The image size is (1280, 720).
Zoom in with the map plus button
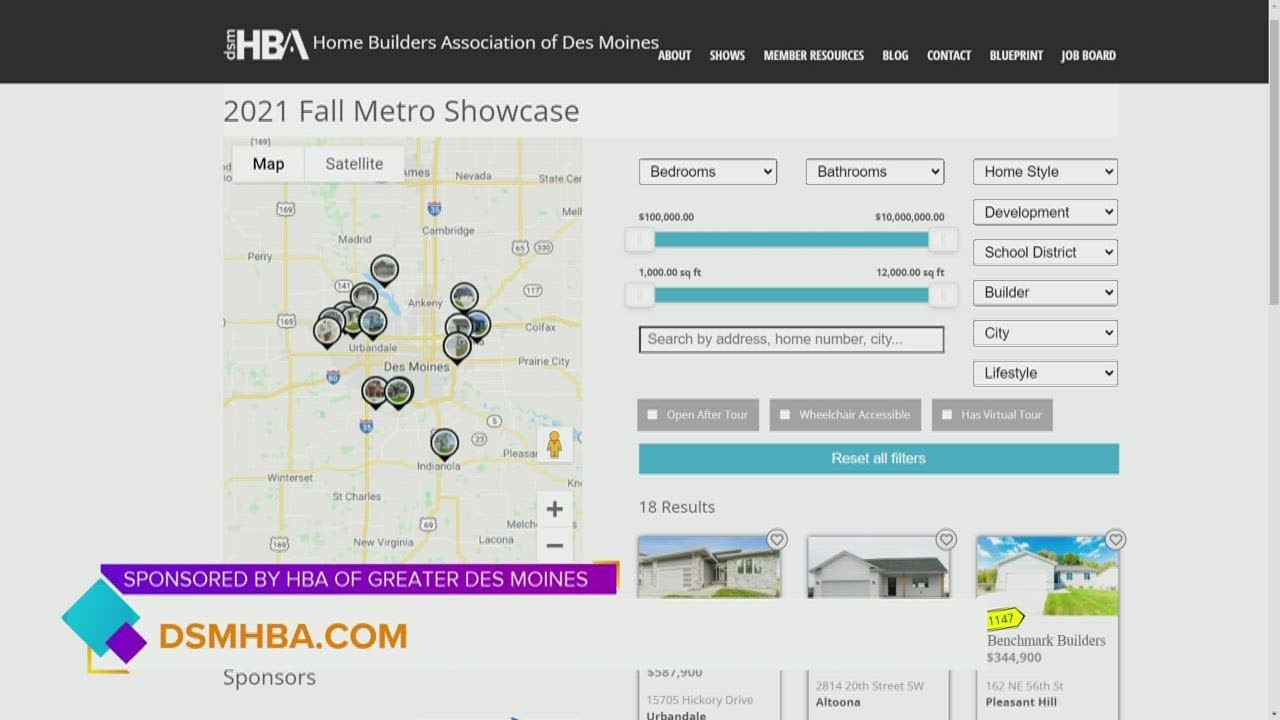pos(554,509)
